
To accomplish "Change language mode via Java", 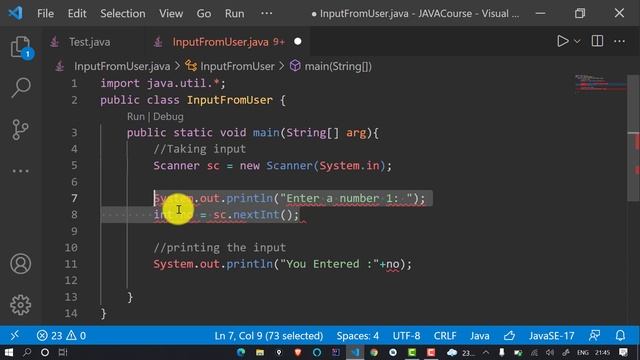I will click(x=480, y=336).
